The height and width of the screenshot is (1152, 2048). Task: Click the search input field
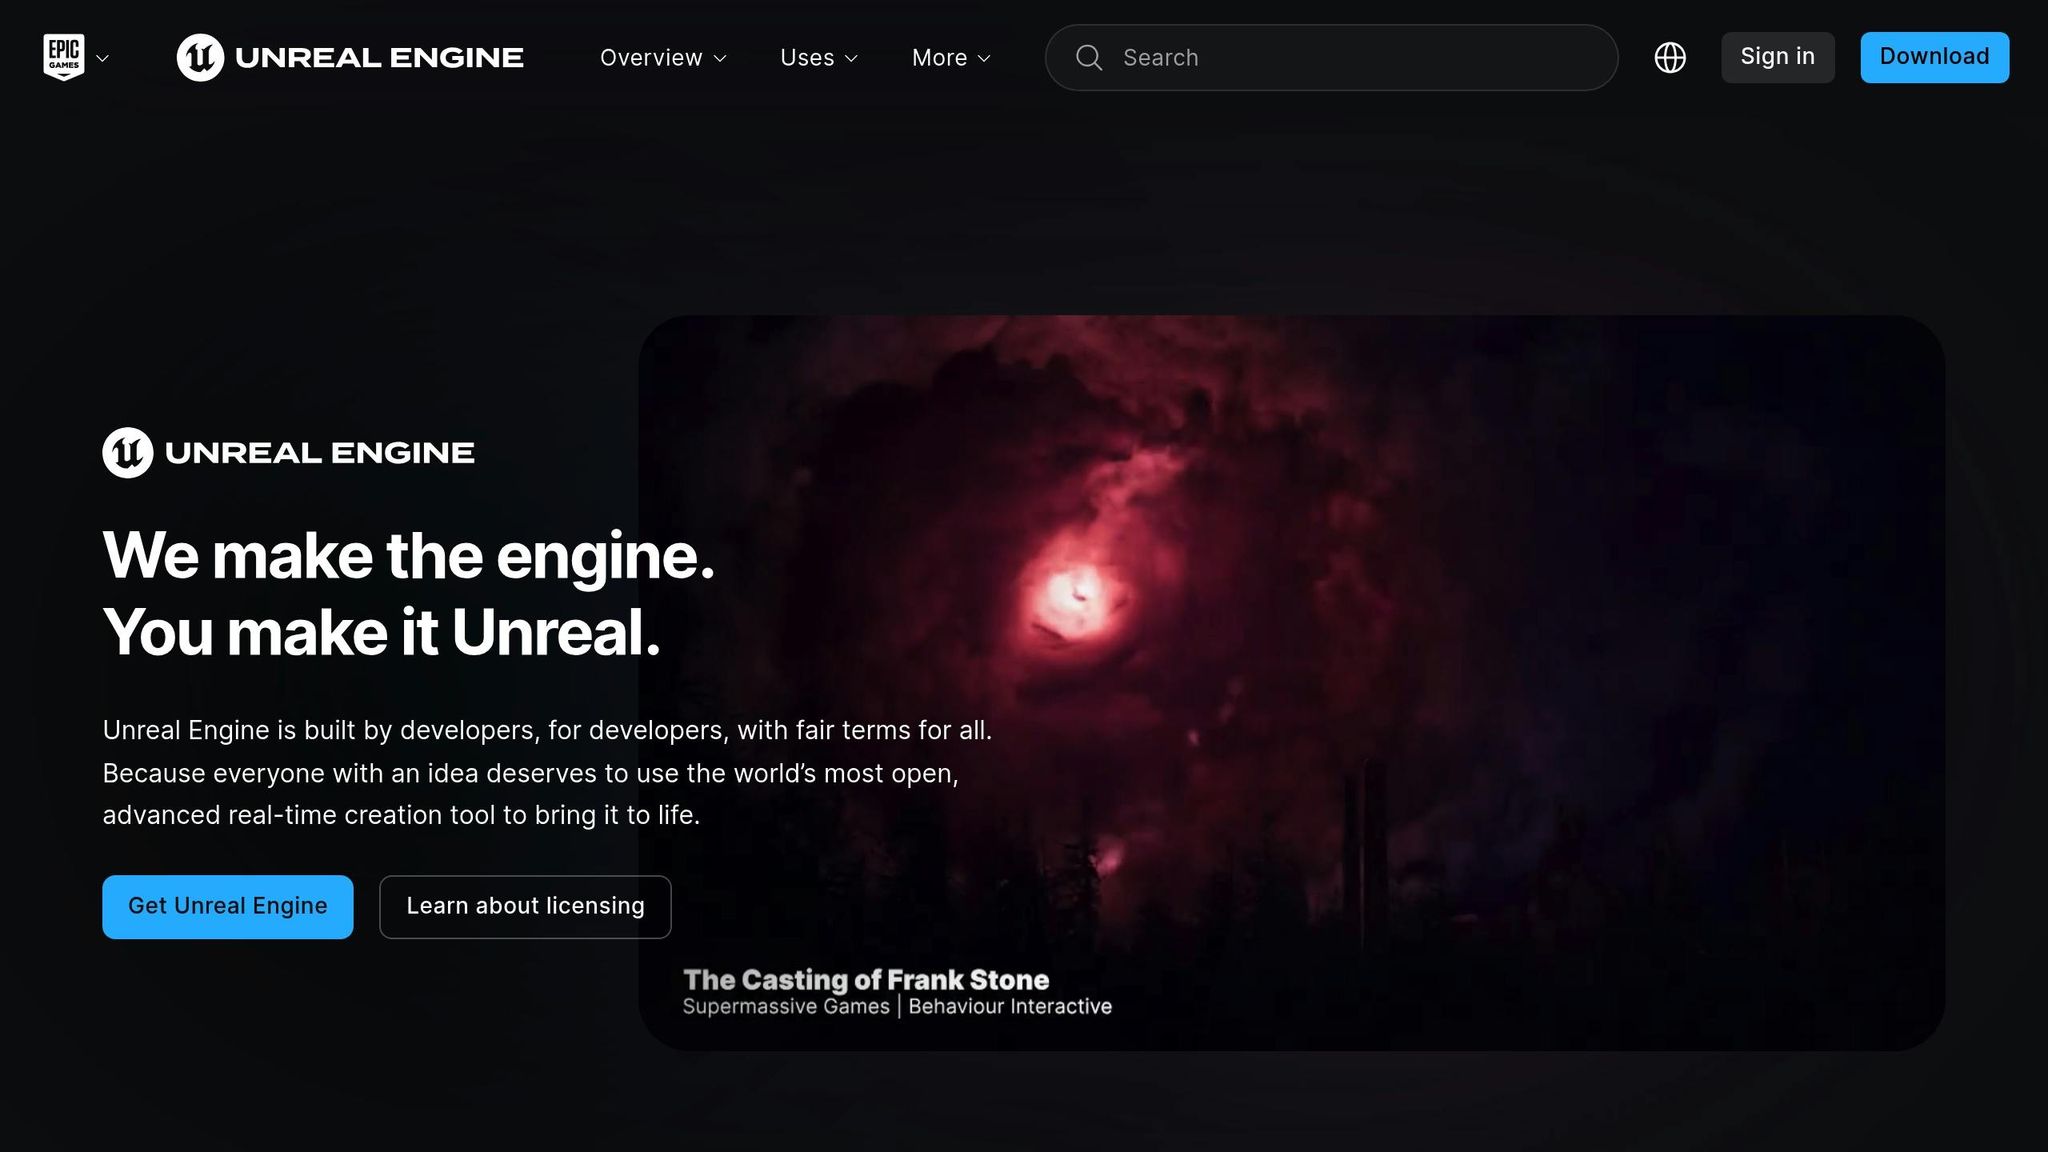tap(1300, 58)
